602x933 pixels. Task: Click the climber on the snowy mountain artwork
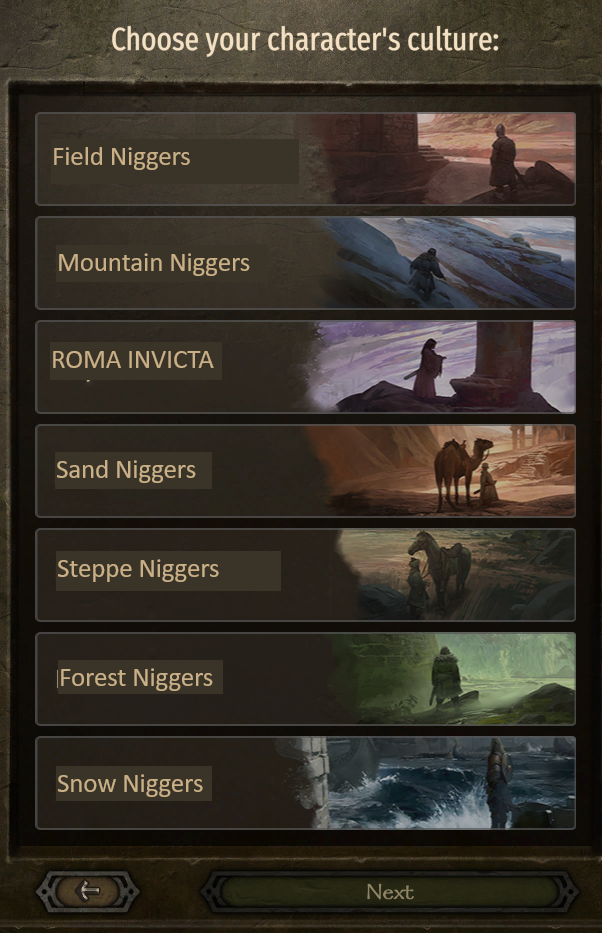coord(426,273)
